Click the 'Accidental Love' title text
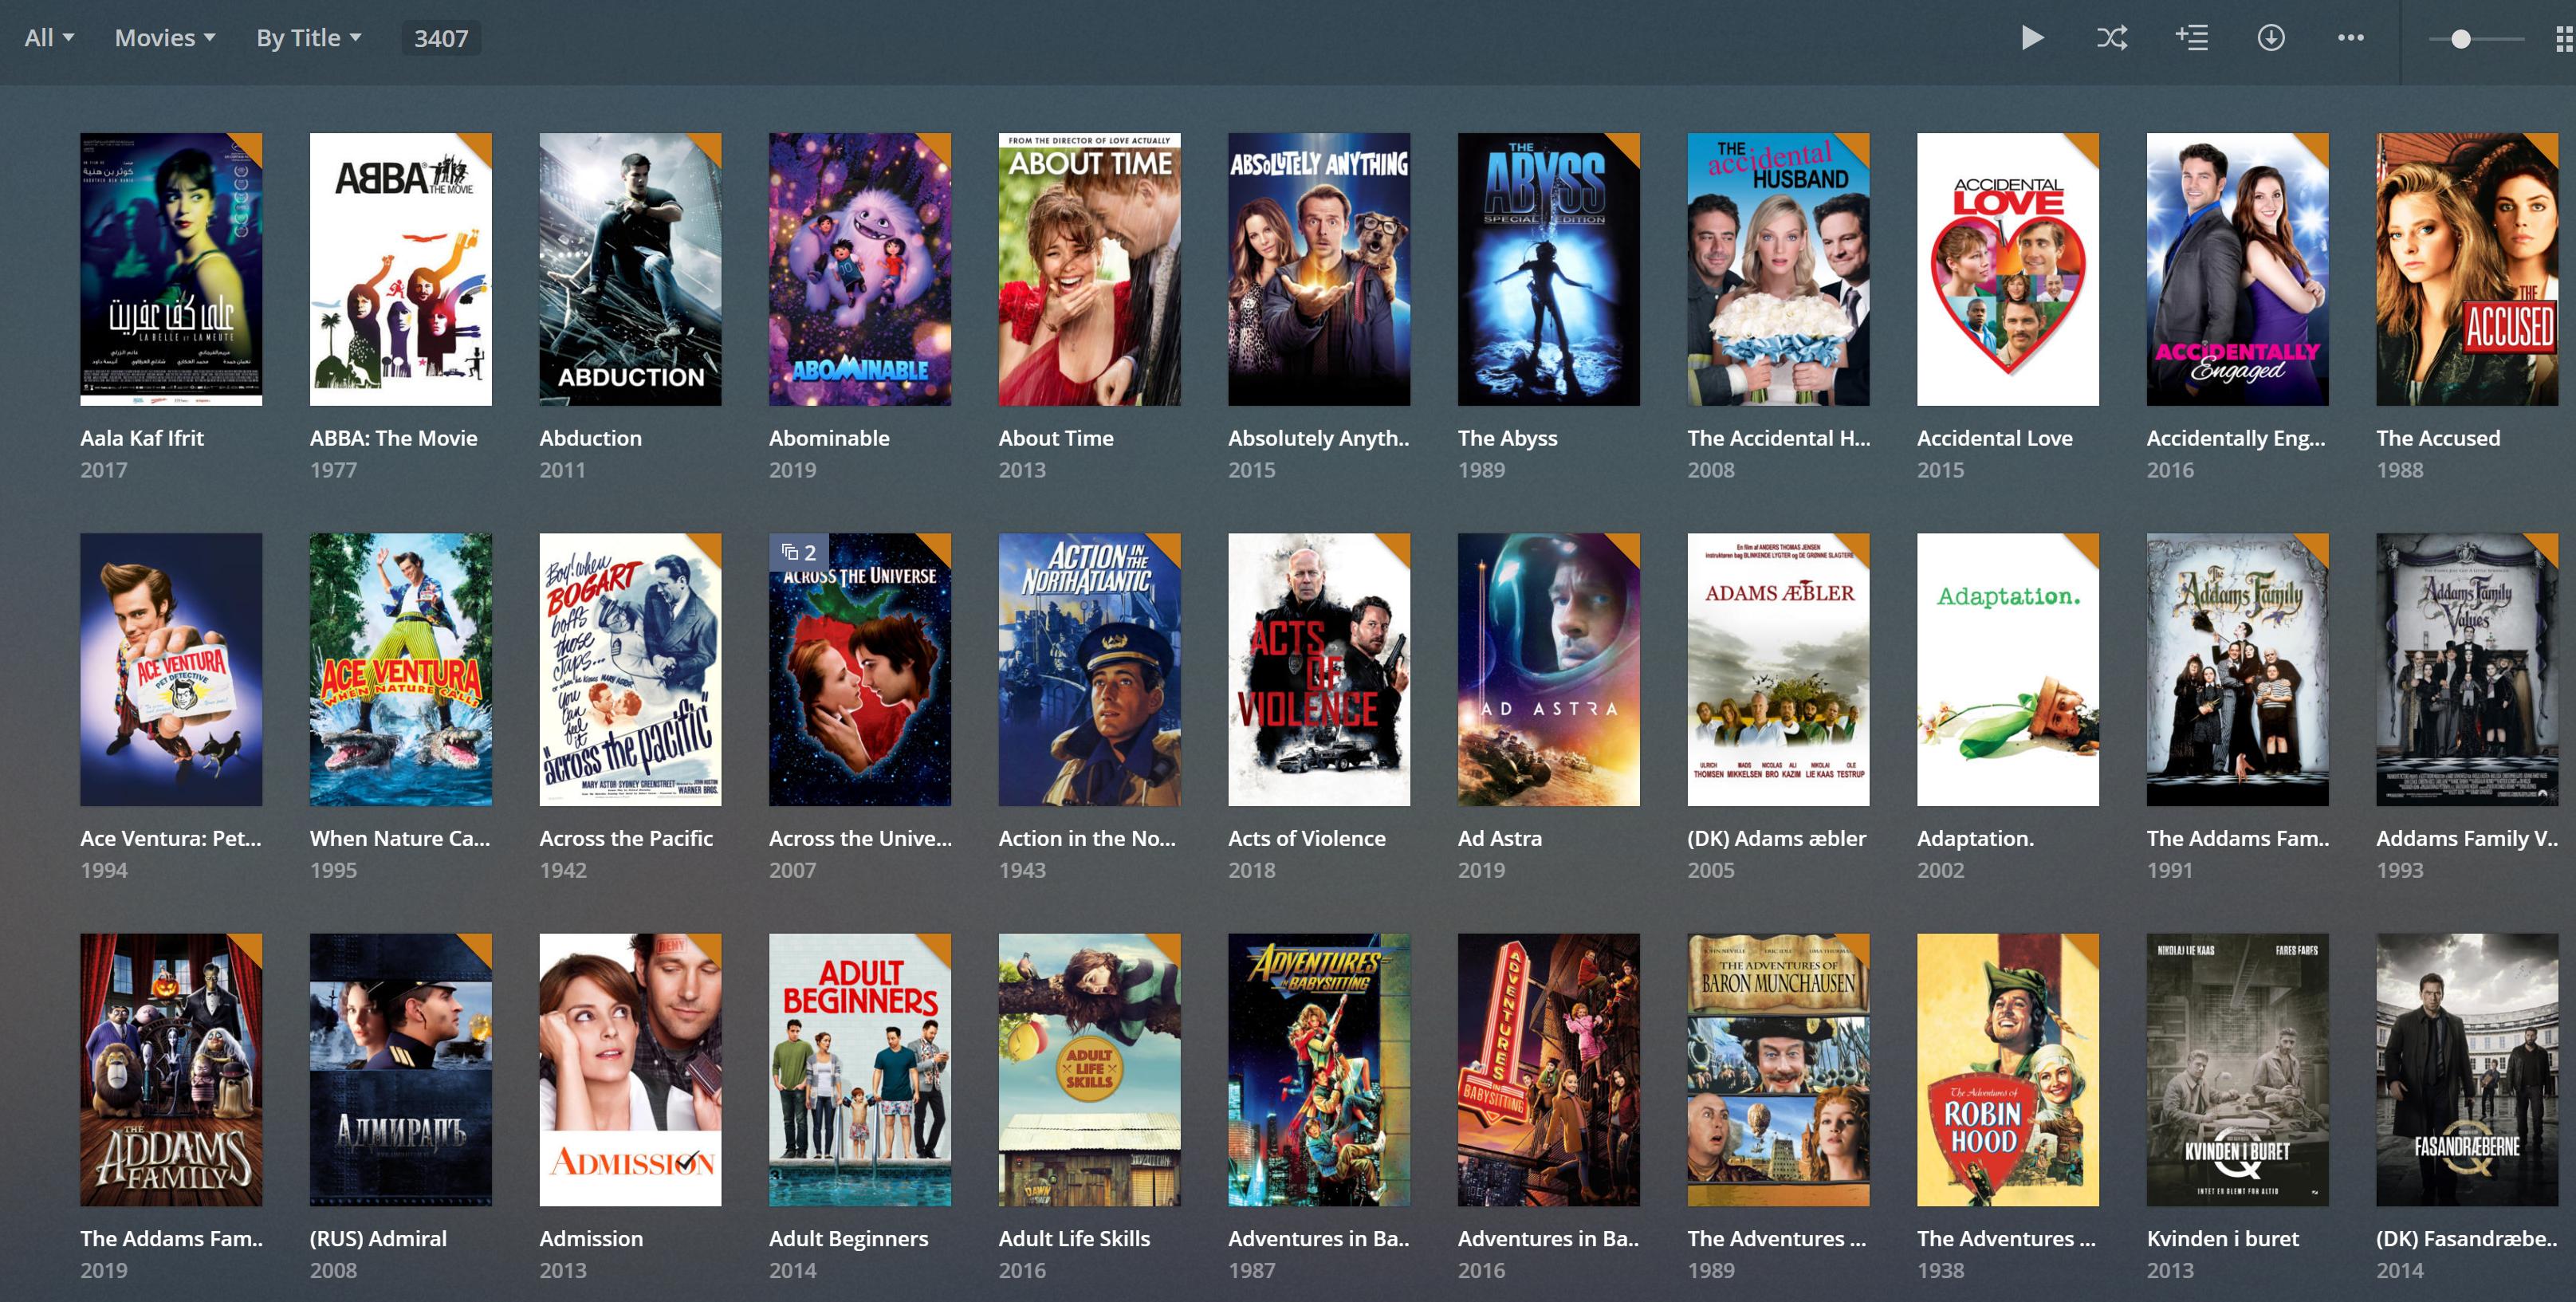Viewport: 2576px width, 1302px height. click(1995, 438)
